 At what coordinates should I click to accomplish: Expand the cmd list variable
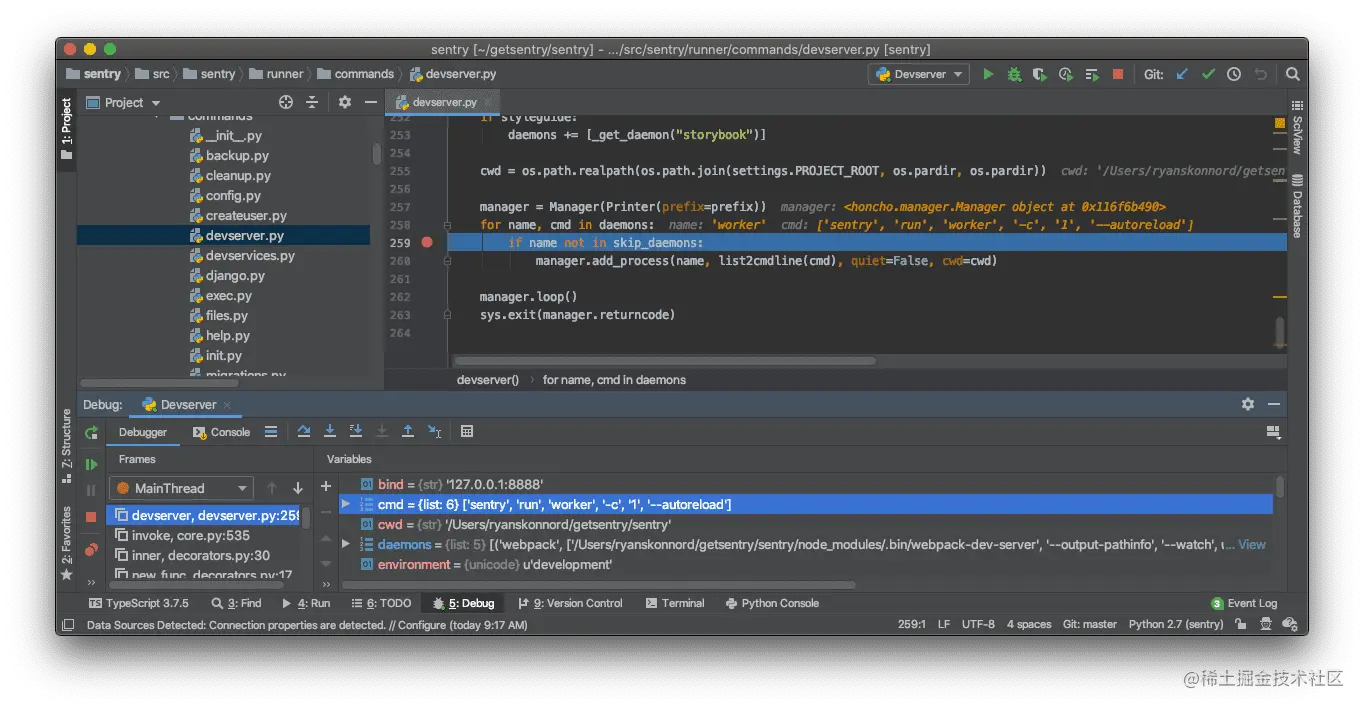pyautogui.click(x=346, y=505)
